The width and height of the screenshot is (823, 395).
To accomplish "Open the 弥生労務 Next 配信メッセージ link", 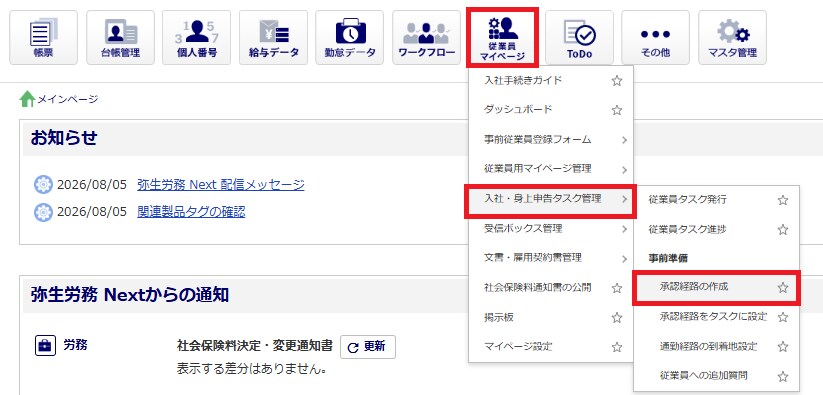I will (x=220, y=185).
